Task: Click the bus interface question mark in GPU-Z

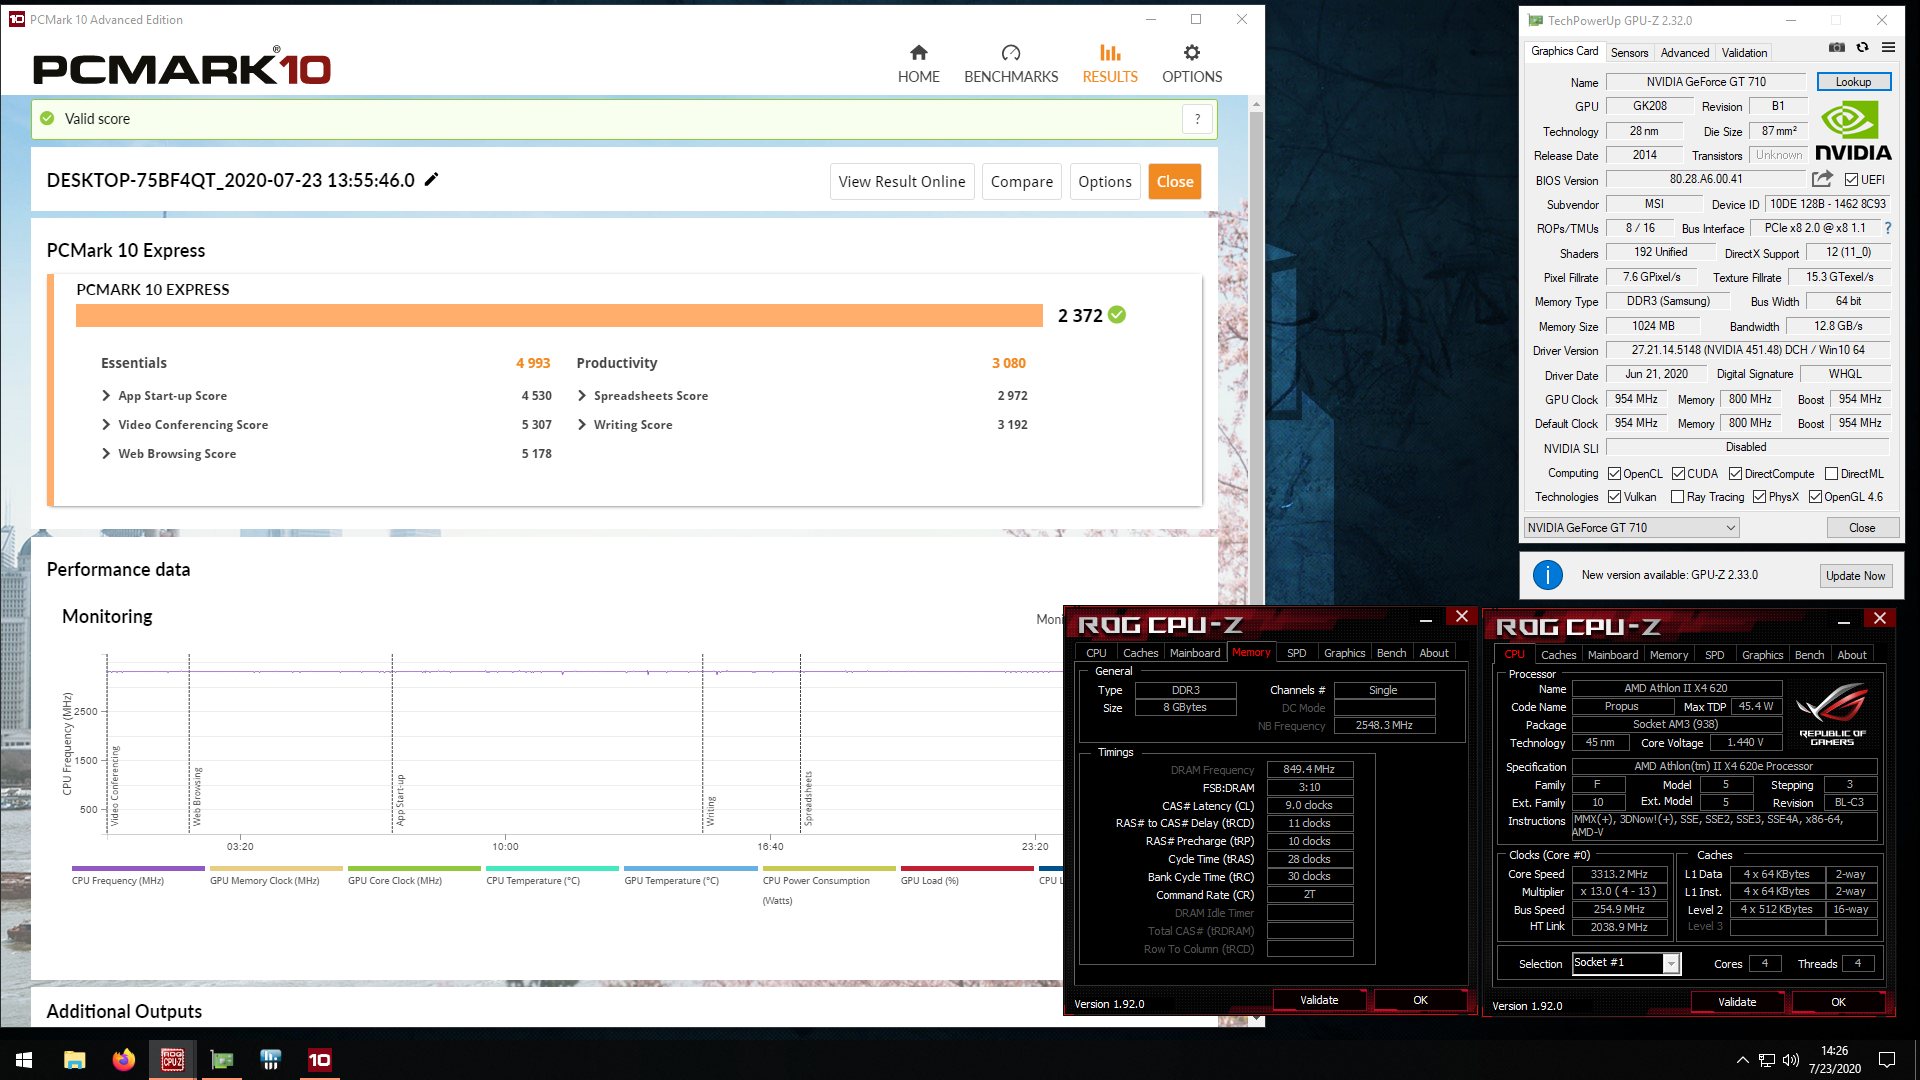Action: point(1888,228)
